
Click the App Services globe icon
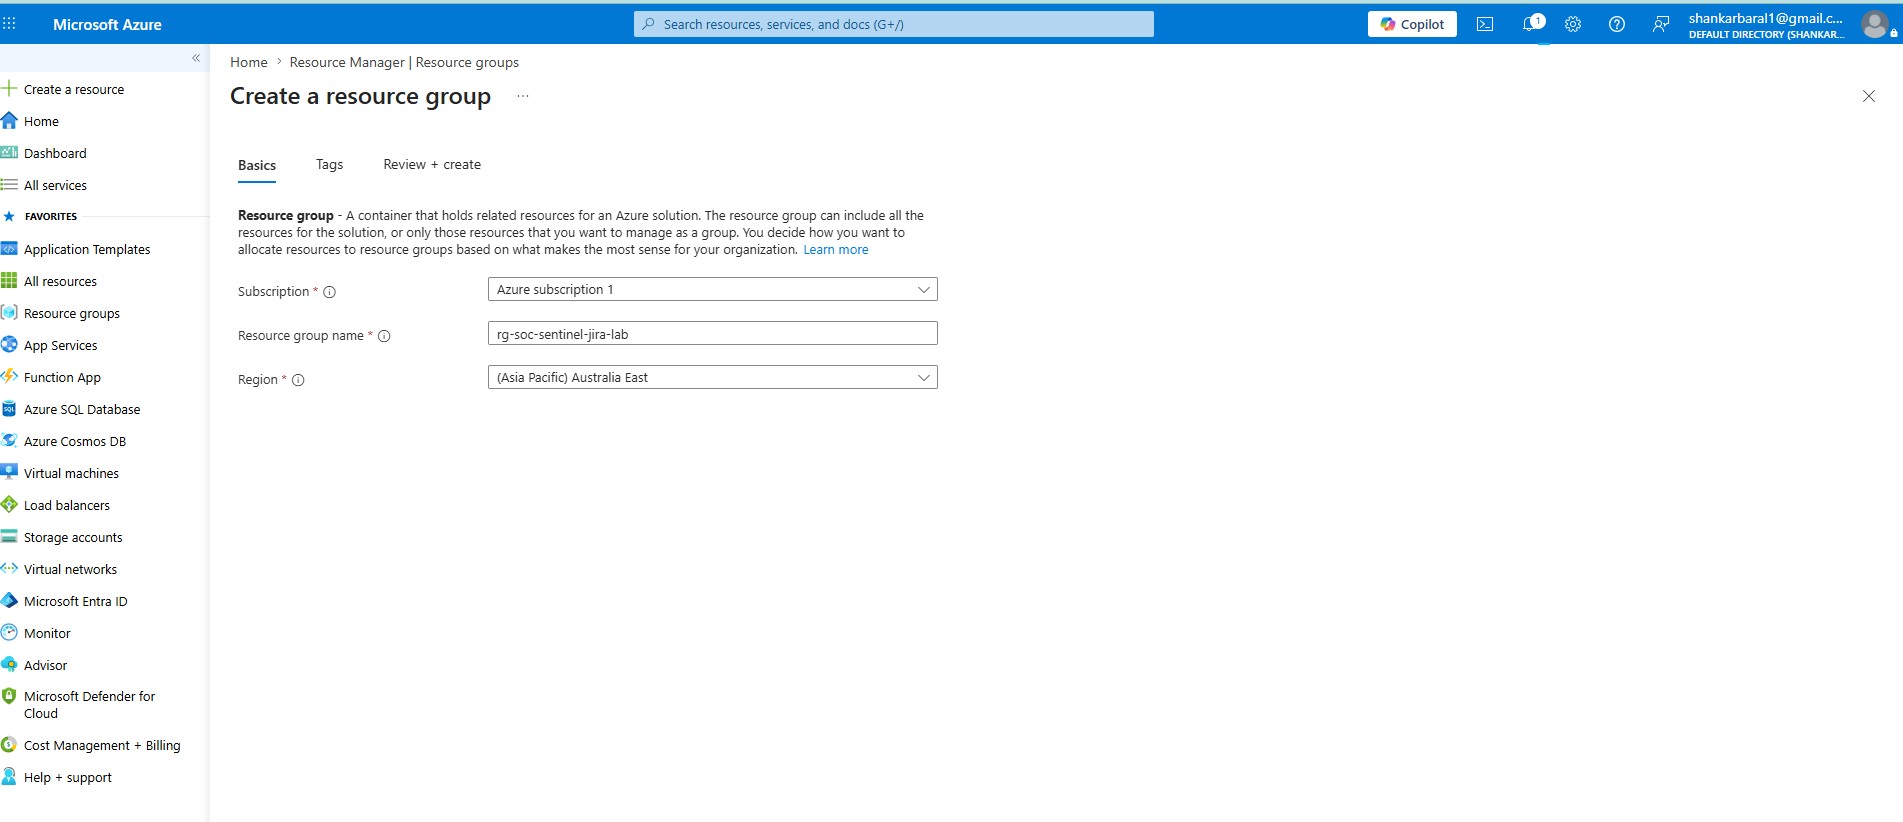tap(9, 345)
